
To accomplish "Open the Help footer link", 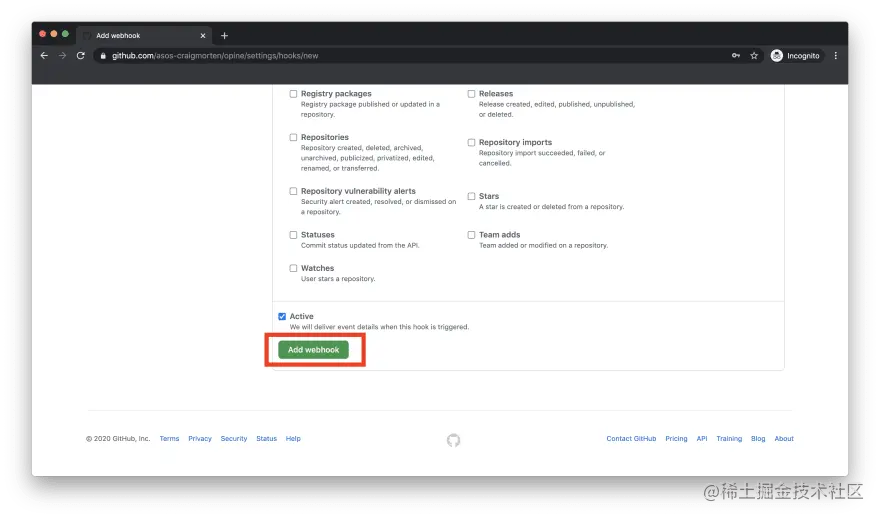I will (x=293, y=439).
